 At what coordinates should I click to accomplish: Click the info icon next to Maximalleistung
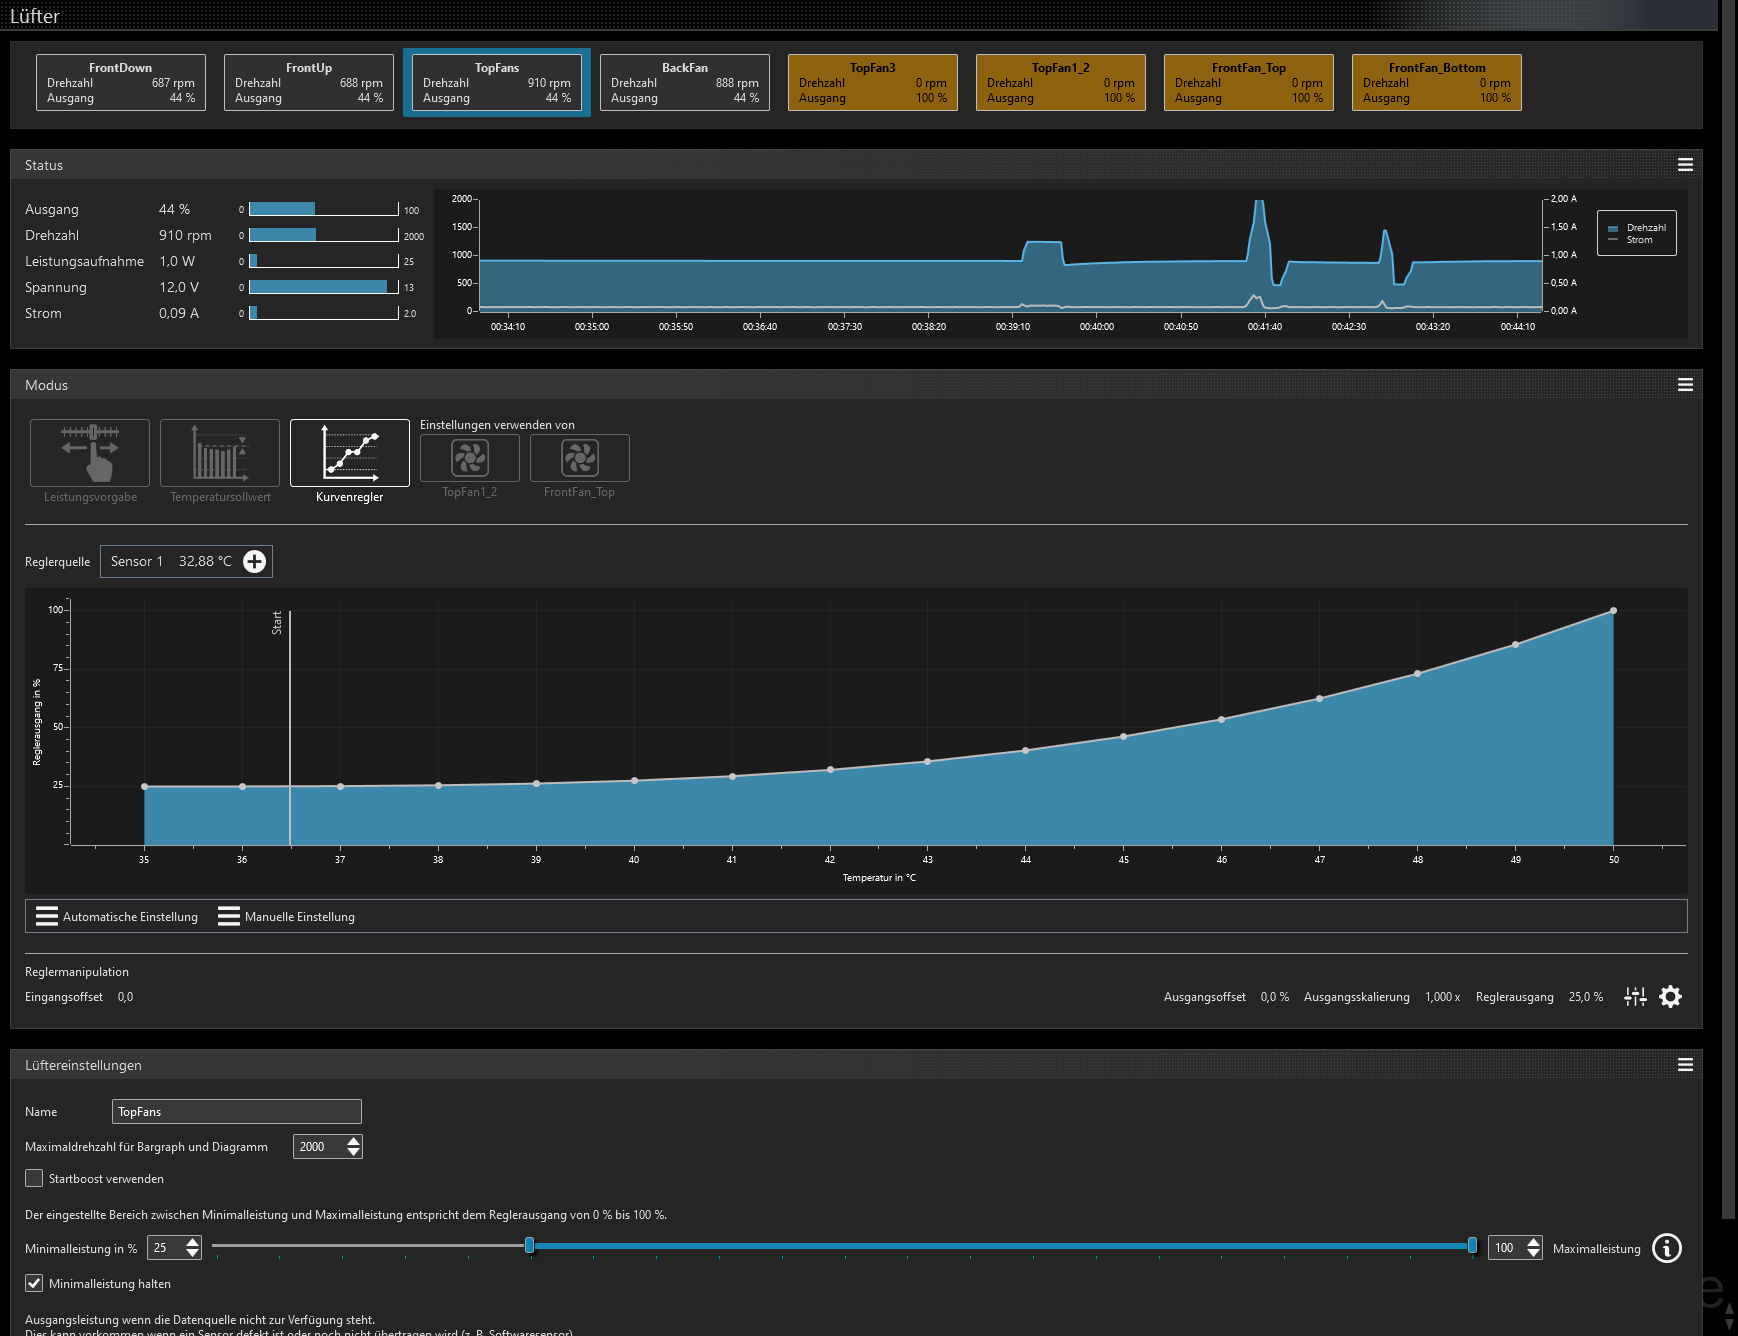1667,1248
